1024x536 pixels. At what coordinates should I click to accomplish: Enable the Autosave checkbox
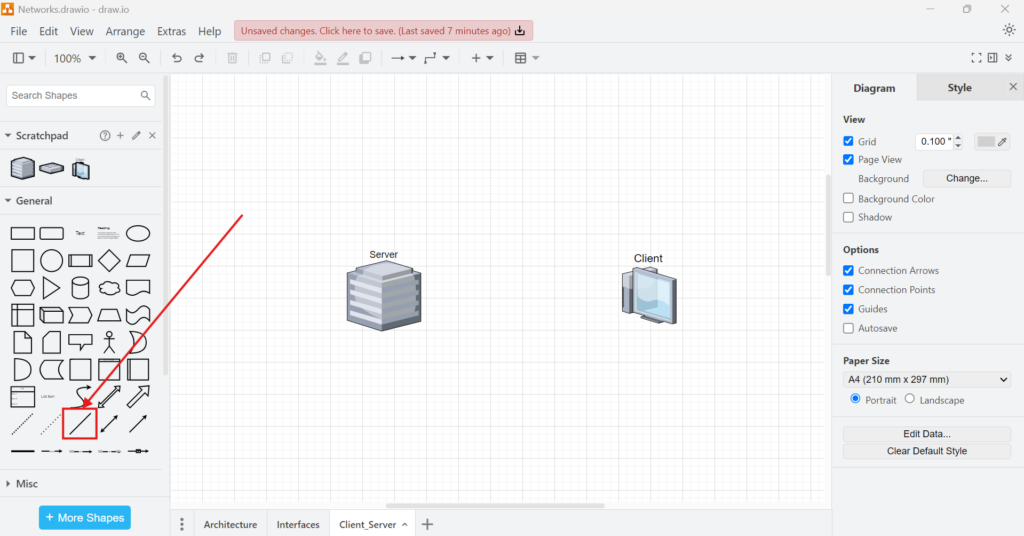pyautogui.click(x=849, y=328)
